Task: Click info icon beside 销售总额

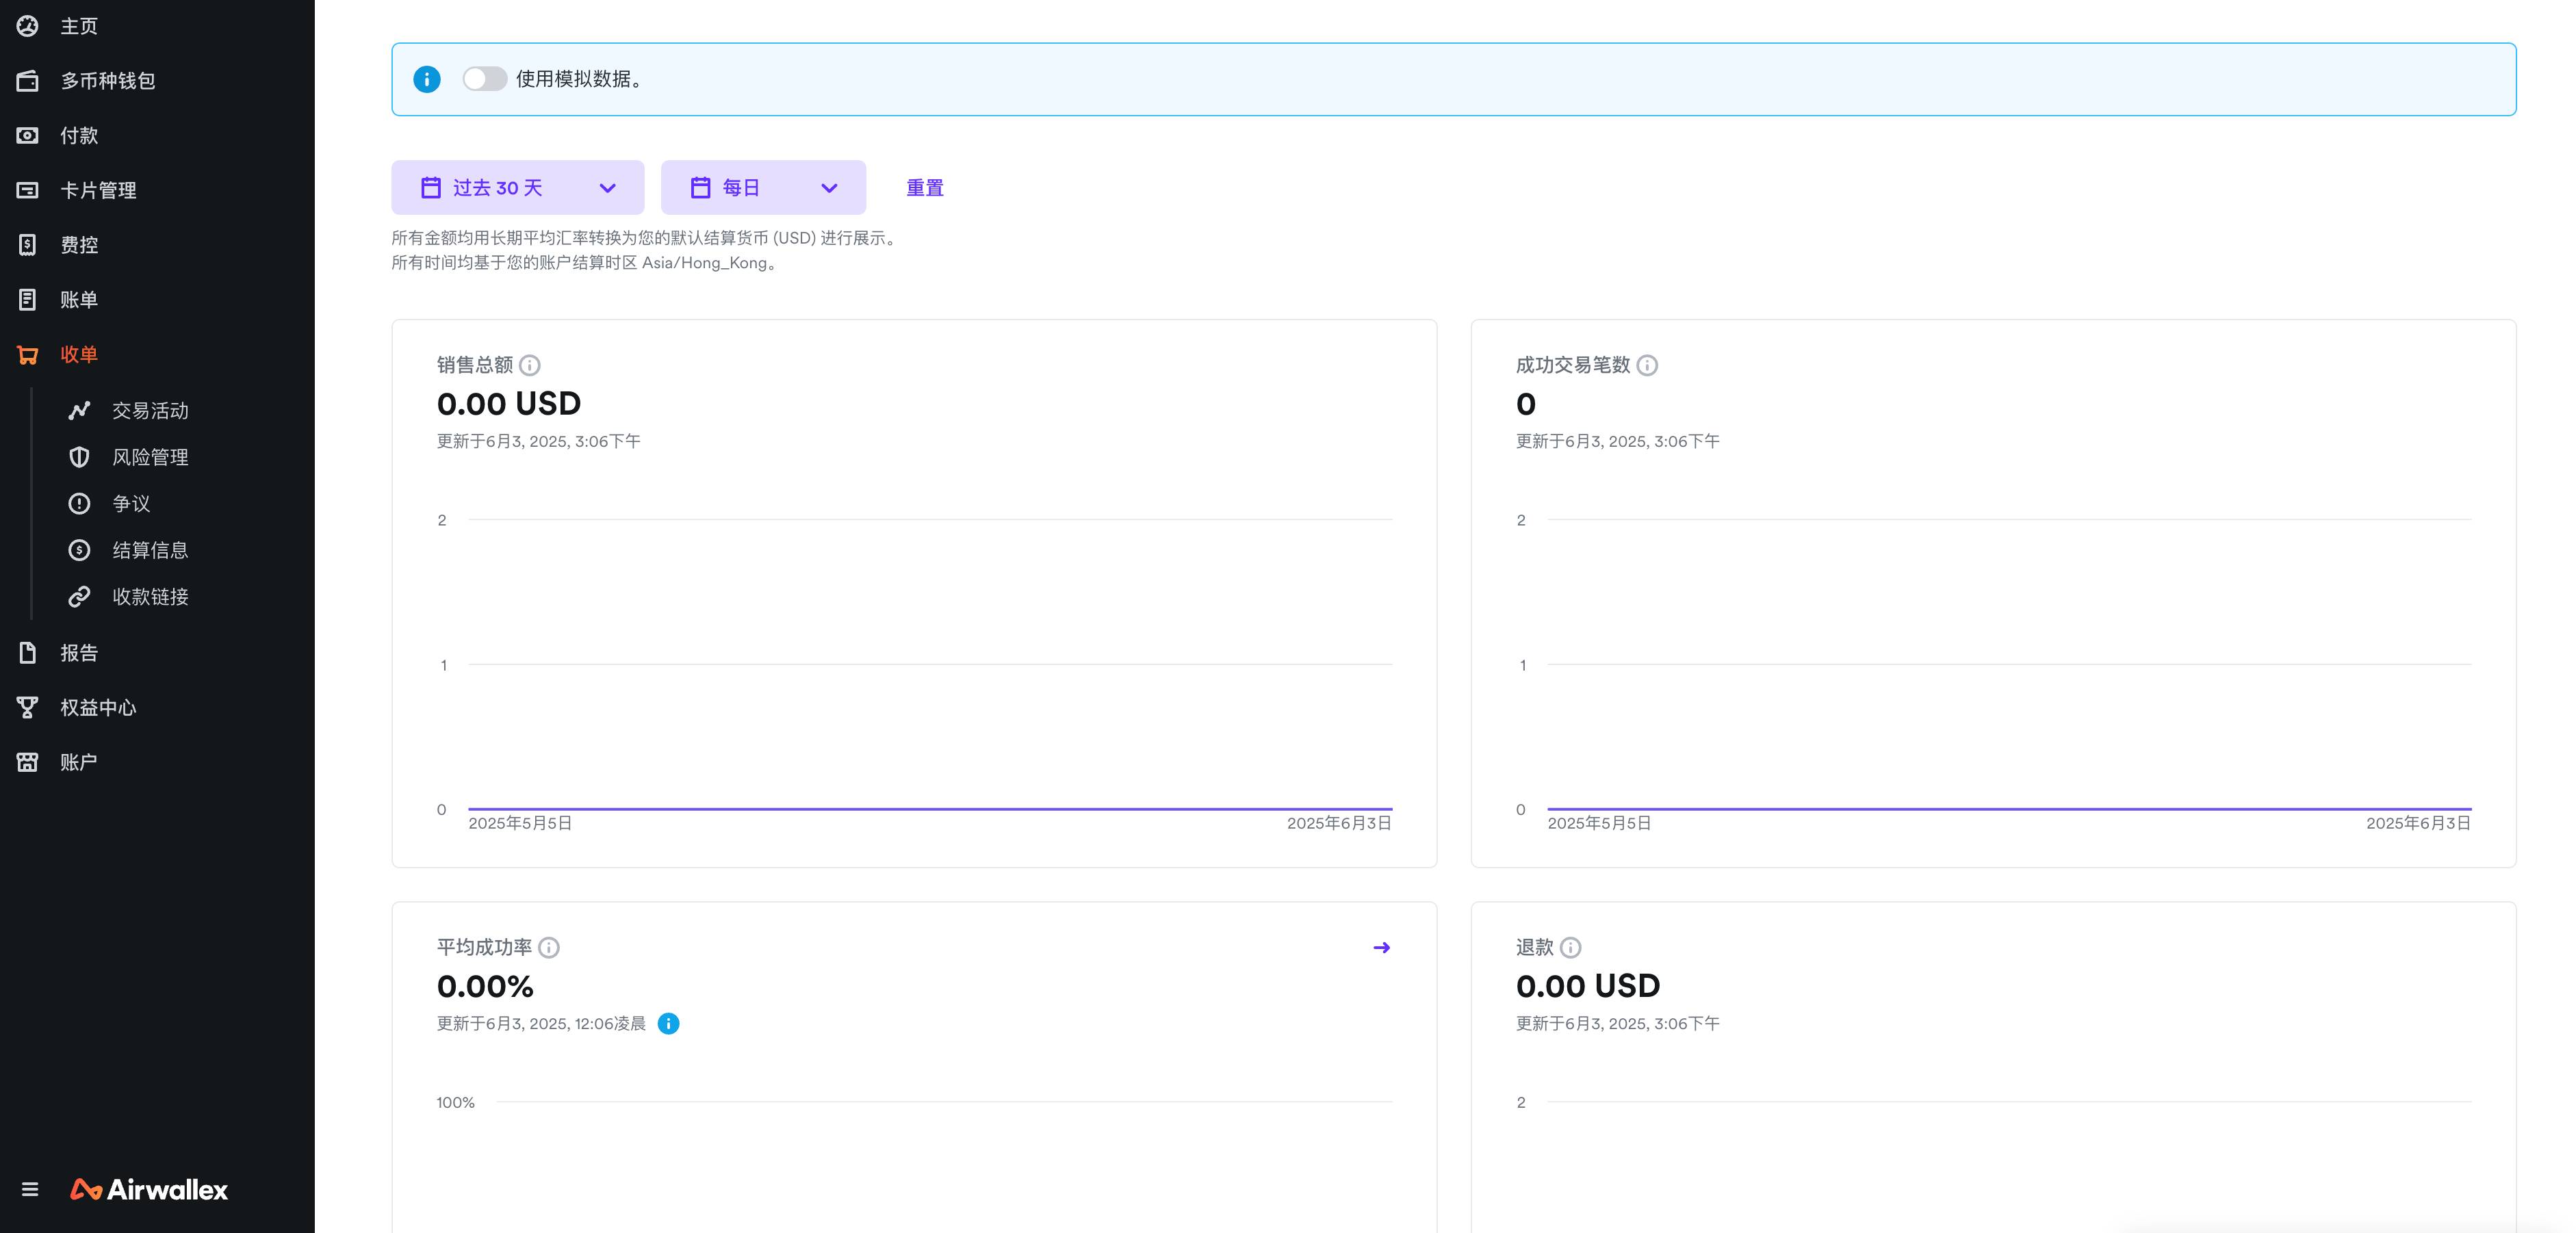Action: point(530,366)
